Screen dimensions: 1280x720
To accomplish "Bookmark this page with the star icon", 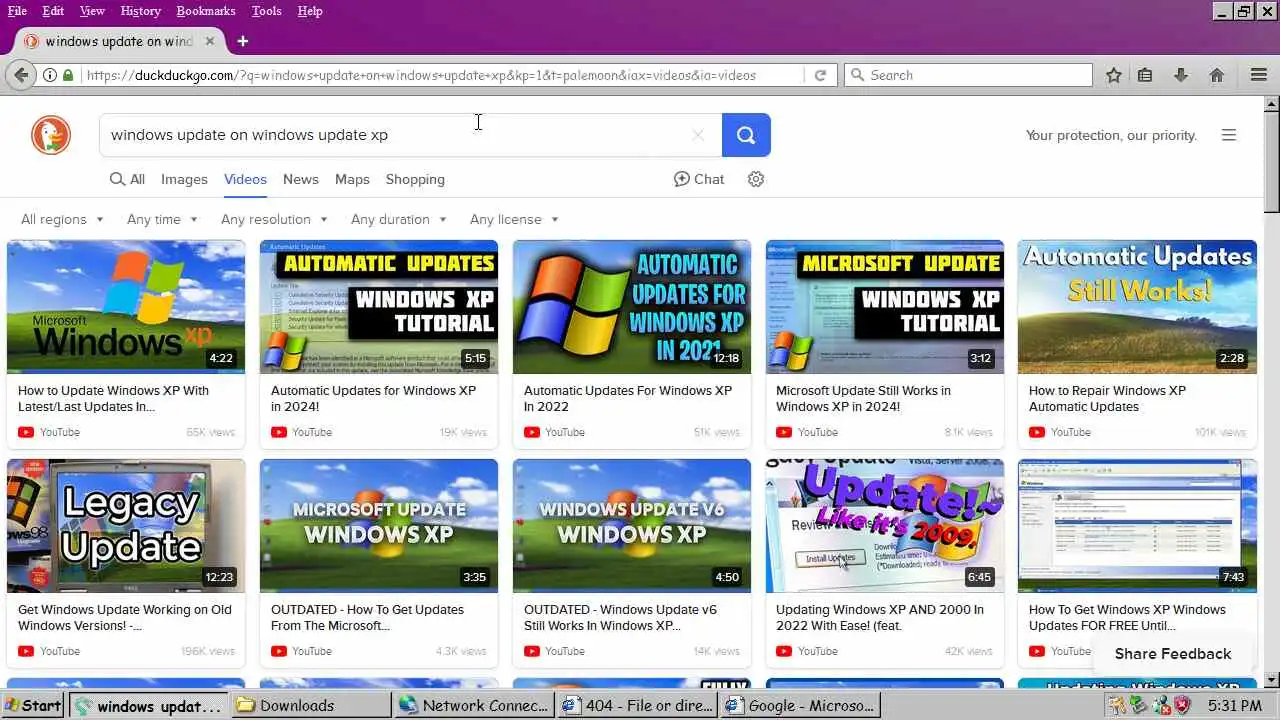I will click(1114, 75).
